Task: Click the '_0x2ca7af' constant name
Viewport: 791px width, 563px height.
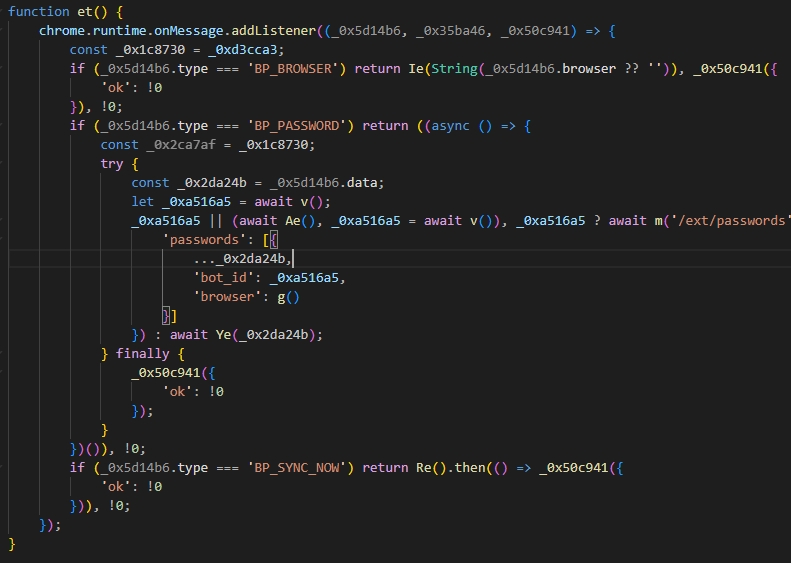Action: point(181,145)
